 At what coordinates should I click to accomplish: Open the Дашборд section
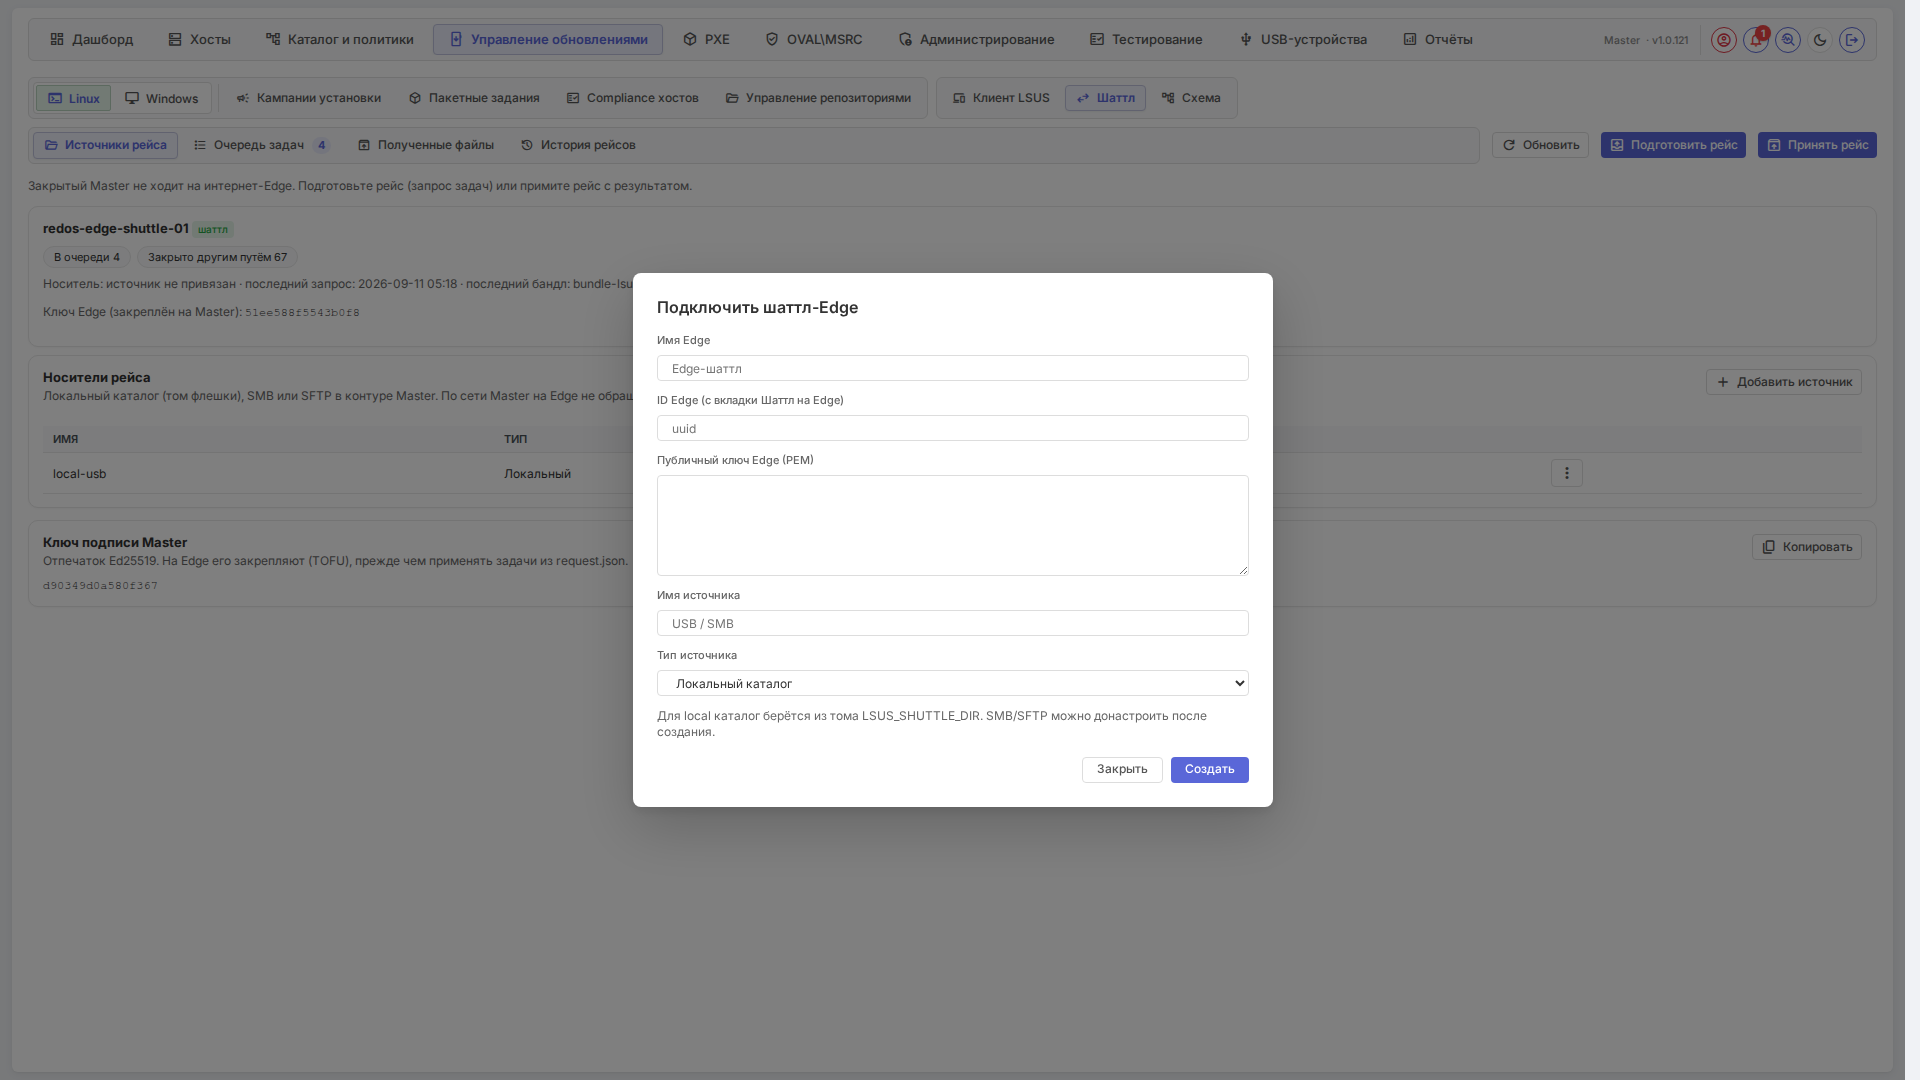coord(91,40)
